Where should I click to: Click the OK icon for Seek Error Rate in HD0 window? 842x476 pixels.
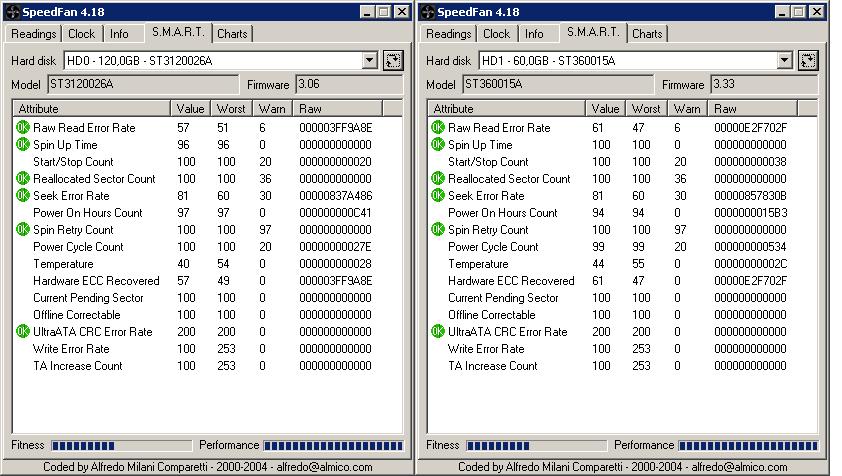[x=23, y=196]
